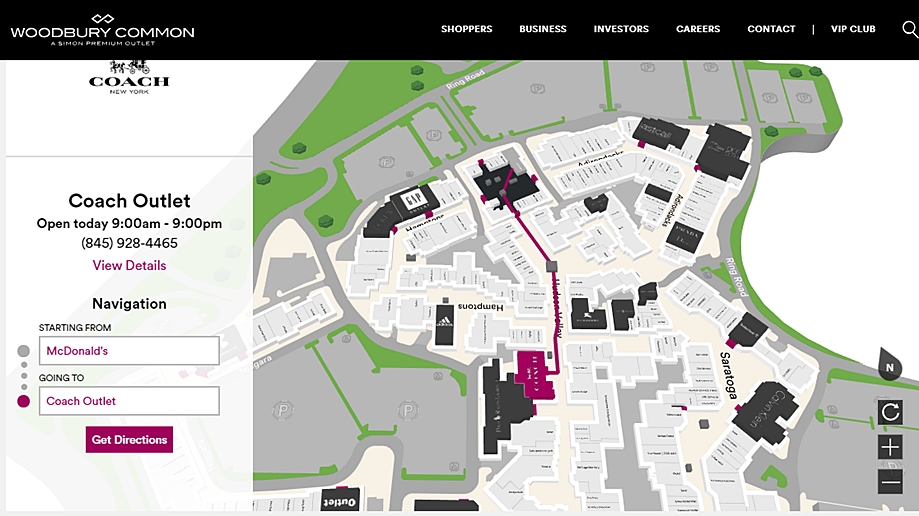Screen dimensions: 919x516
Task: Select the Calvin Klein store on map
Action: tap(767, 414)
